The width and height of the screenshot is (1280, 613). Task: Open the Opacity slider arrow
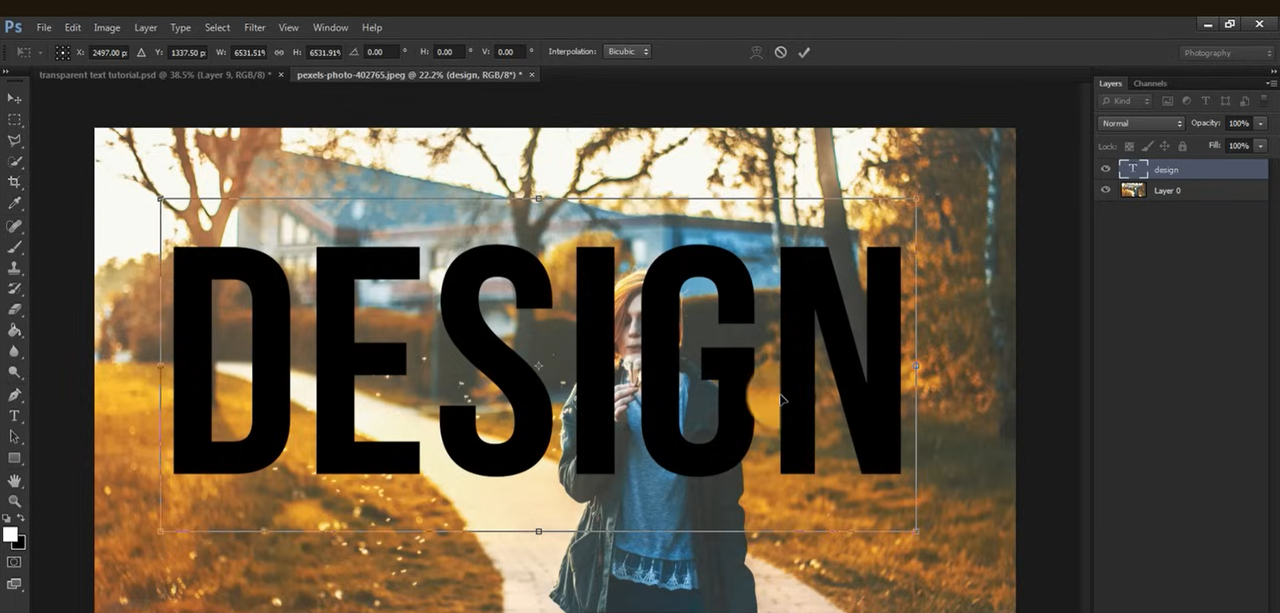tap(1261, 123)
